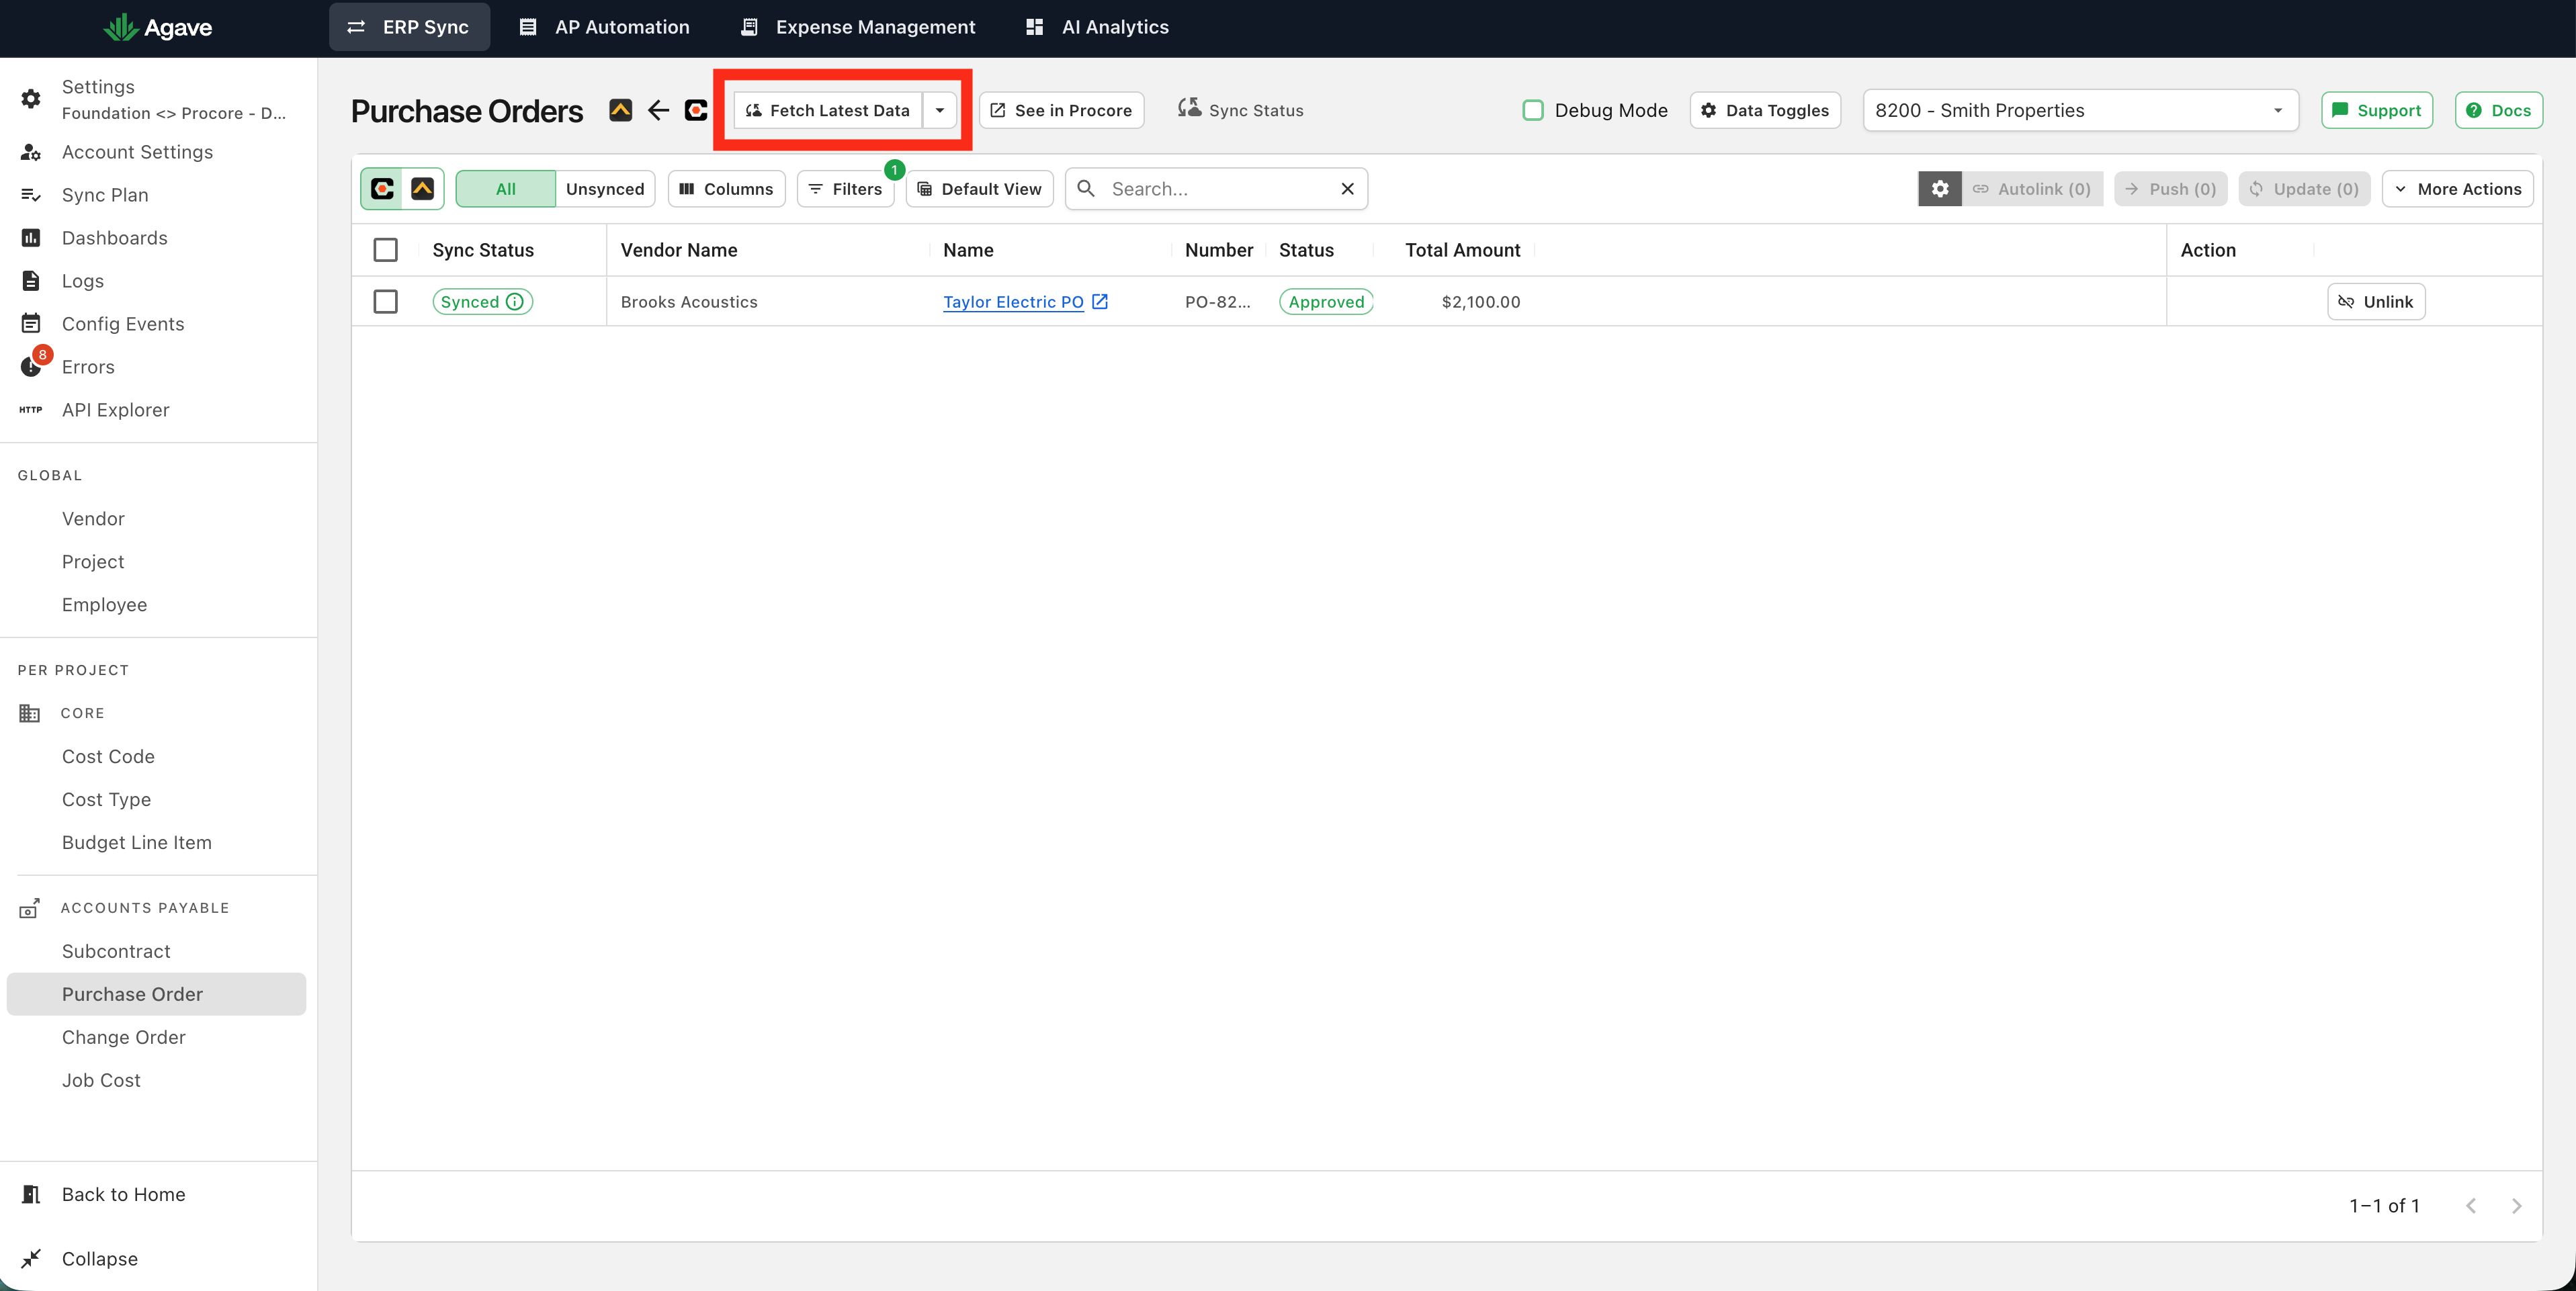The height and width of the screenshot is (1291, 2576).
Task: Switch to AP Automation tab
Action: click(604, 27)
